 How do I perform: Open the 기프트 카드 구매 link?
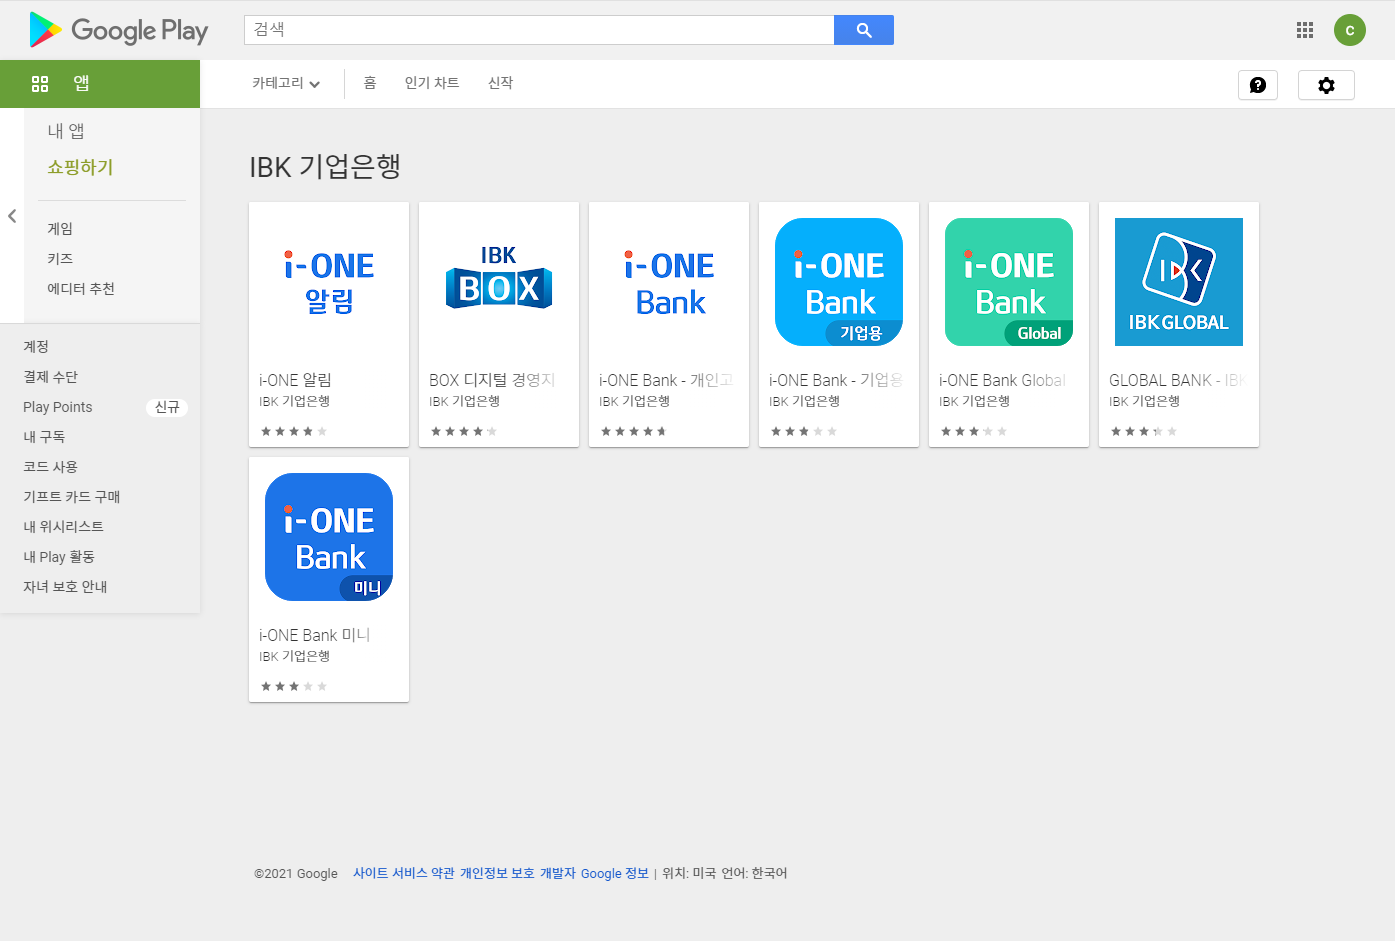[72, 497]
